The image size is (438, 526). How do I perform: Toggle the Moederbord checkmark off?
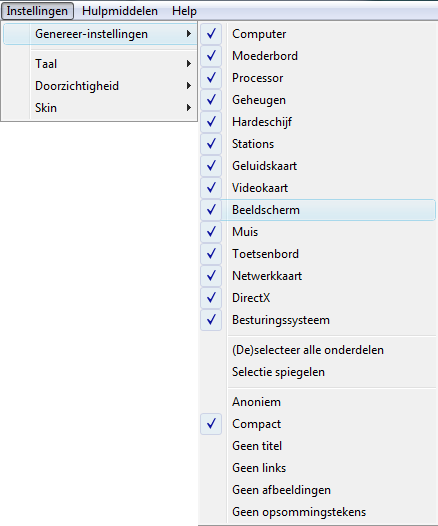(x=211, y=56)
